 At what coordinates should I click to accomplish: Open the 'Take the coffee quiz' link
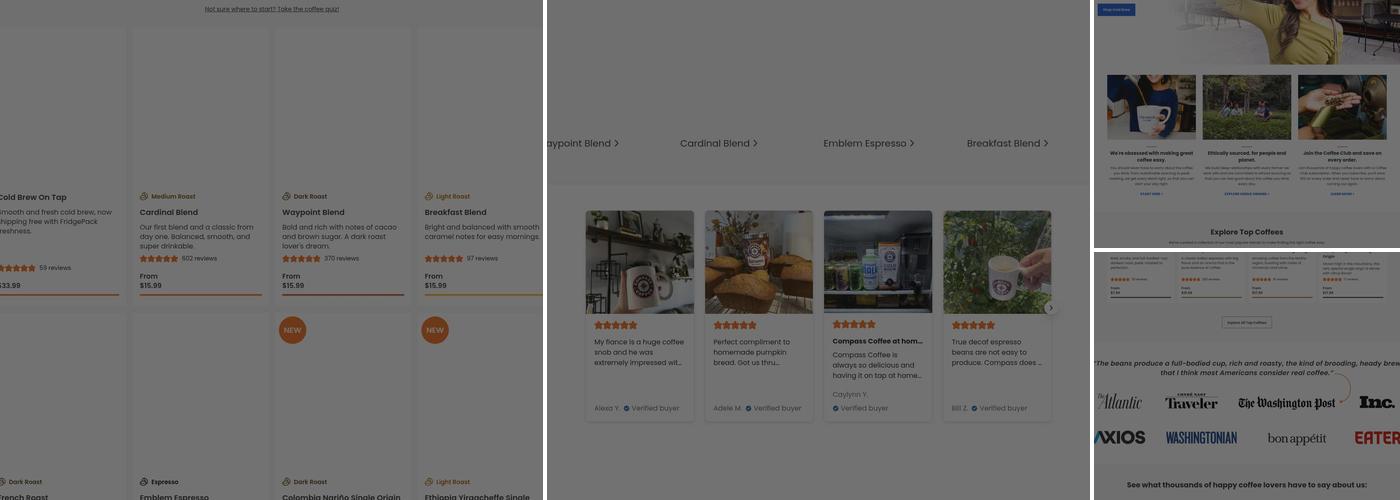308,9
